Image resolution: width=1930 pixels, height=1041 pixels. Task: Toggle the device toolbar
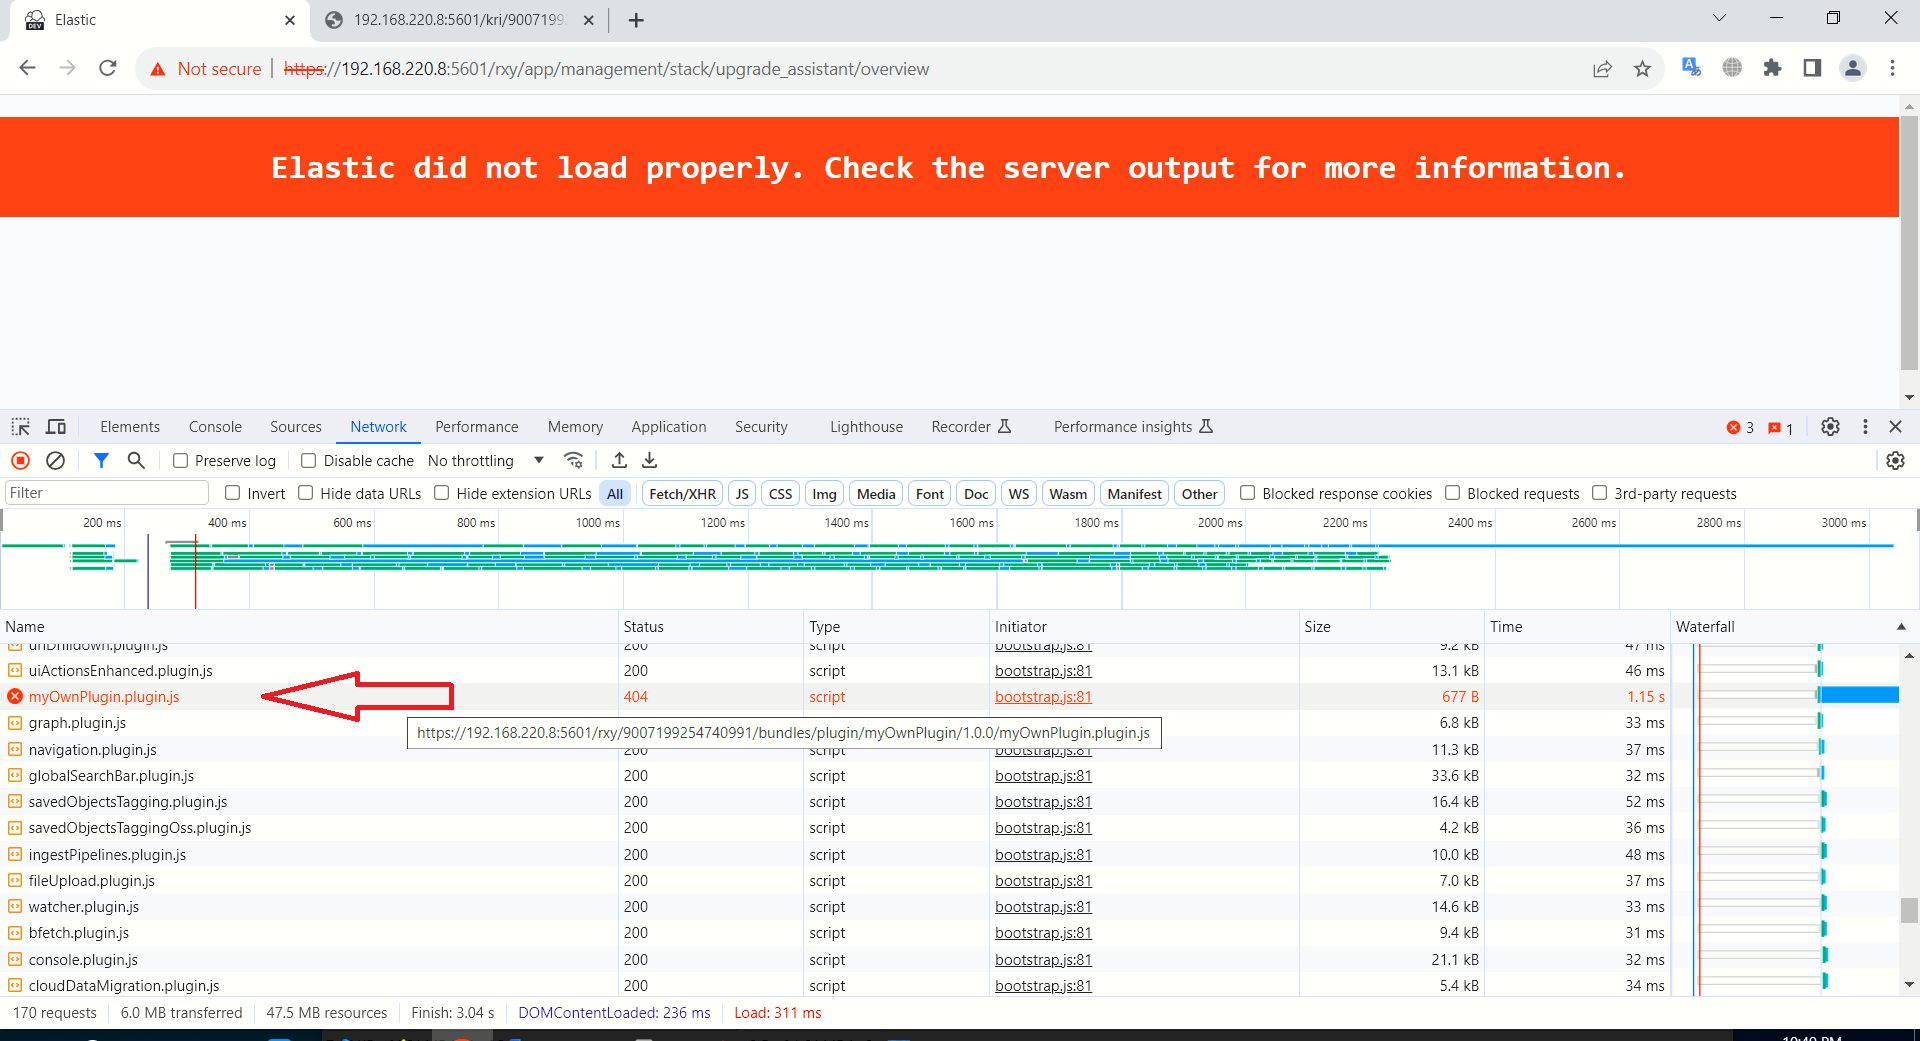(x=56, y=427)
